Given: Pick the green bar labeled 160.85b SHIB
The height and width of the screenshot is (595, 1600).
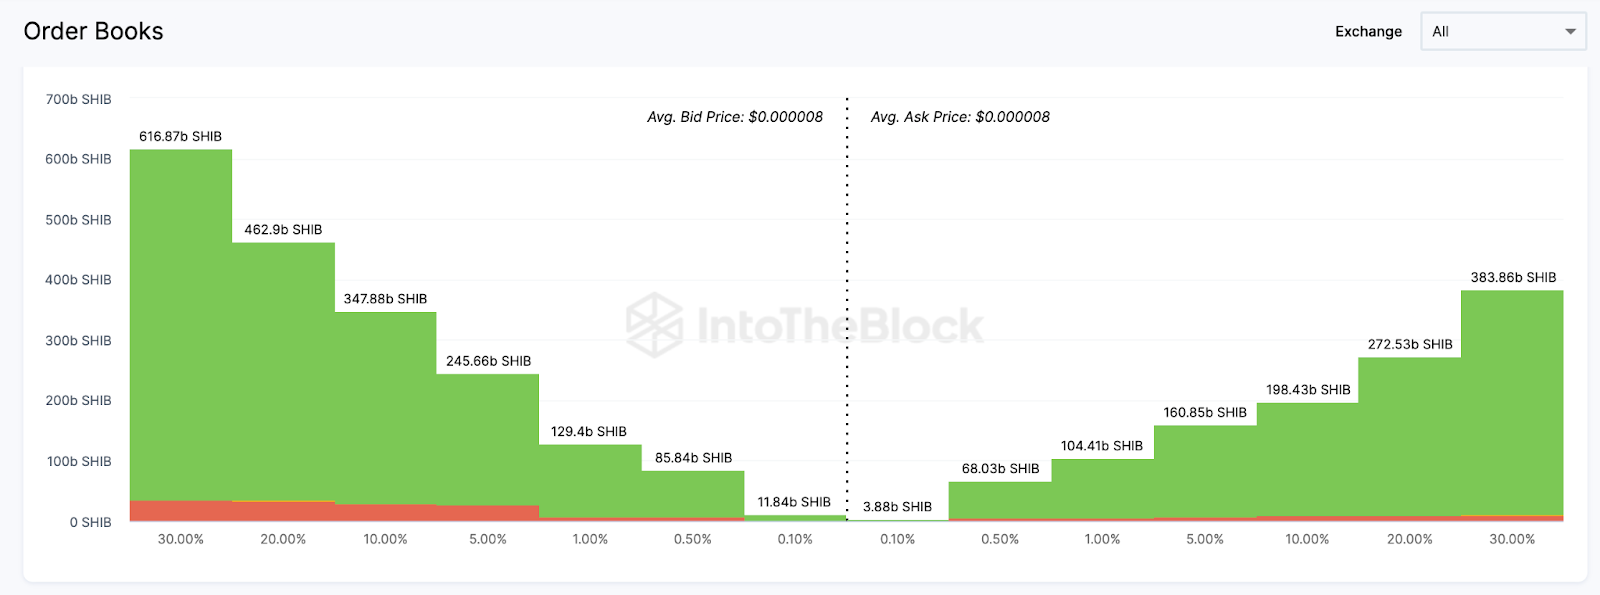Looking at the screenshot, I should pyautogui.click(x=1205, y=471).
